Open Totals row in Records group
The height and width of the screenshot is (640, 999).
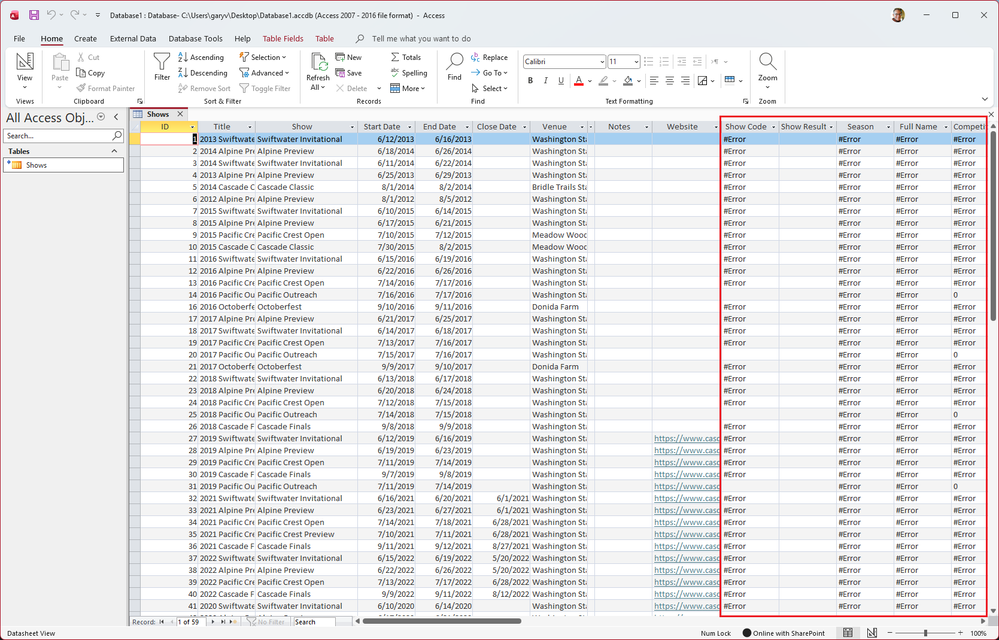(406, 57)
